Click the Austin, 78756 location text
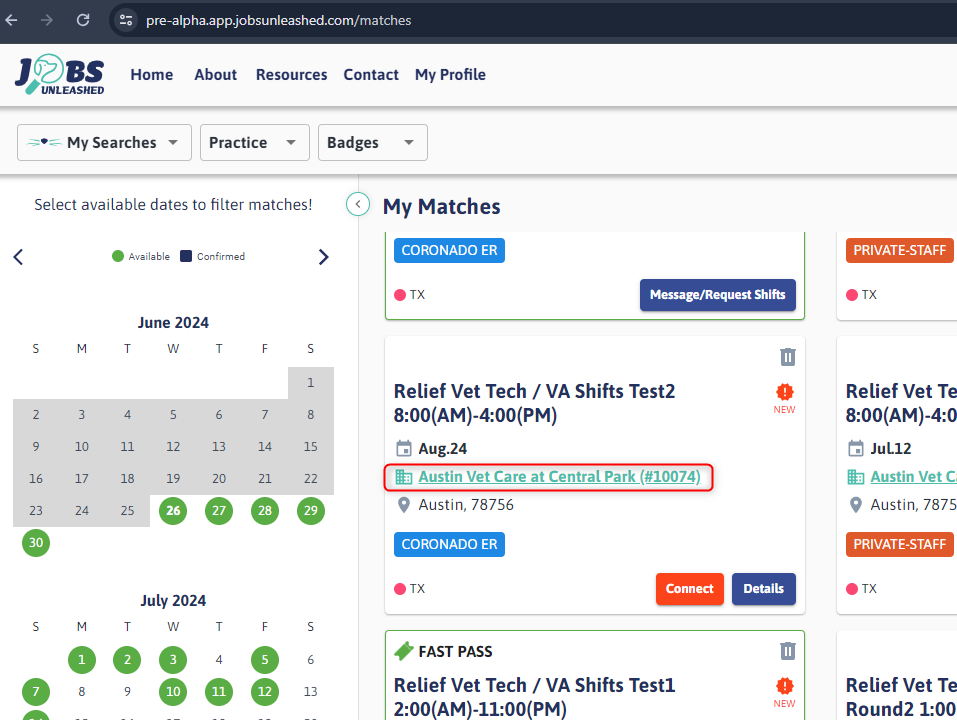957x720 pixels. (x=466, y=505)
